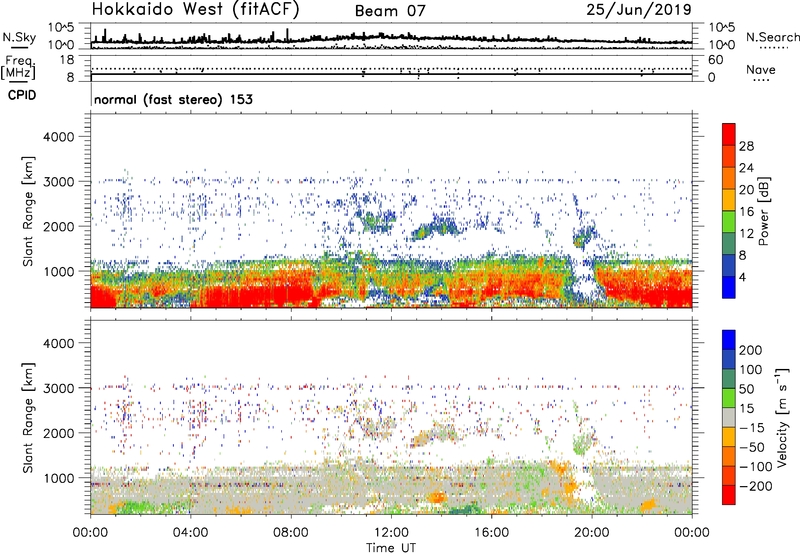The width and height of the screenshot is (800, 554).
Task: Click the '60' right tick of frequency panel
Action: coord(715,60)
